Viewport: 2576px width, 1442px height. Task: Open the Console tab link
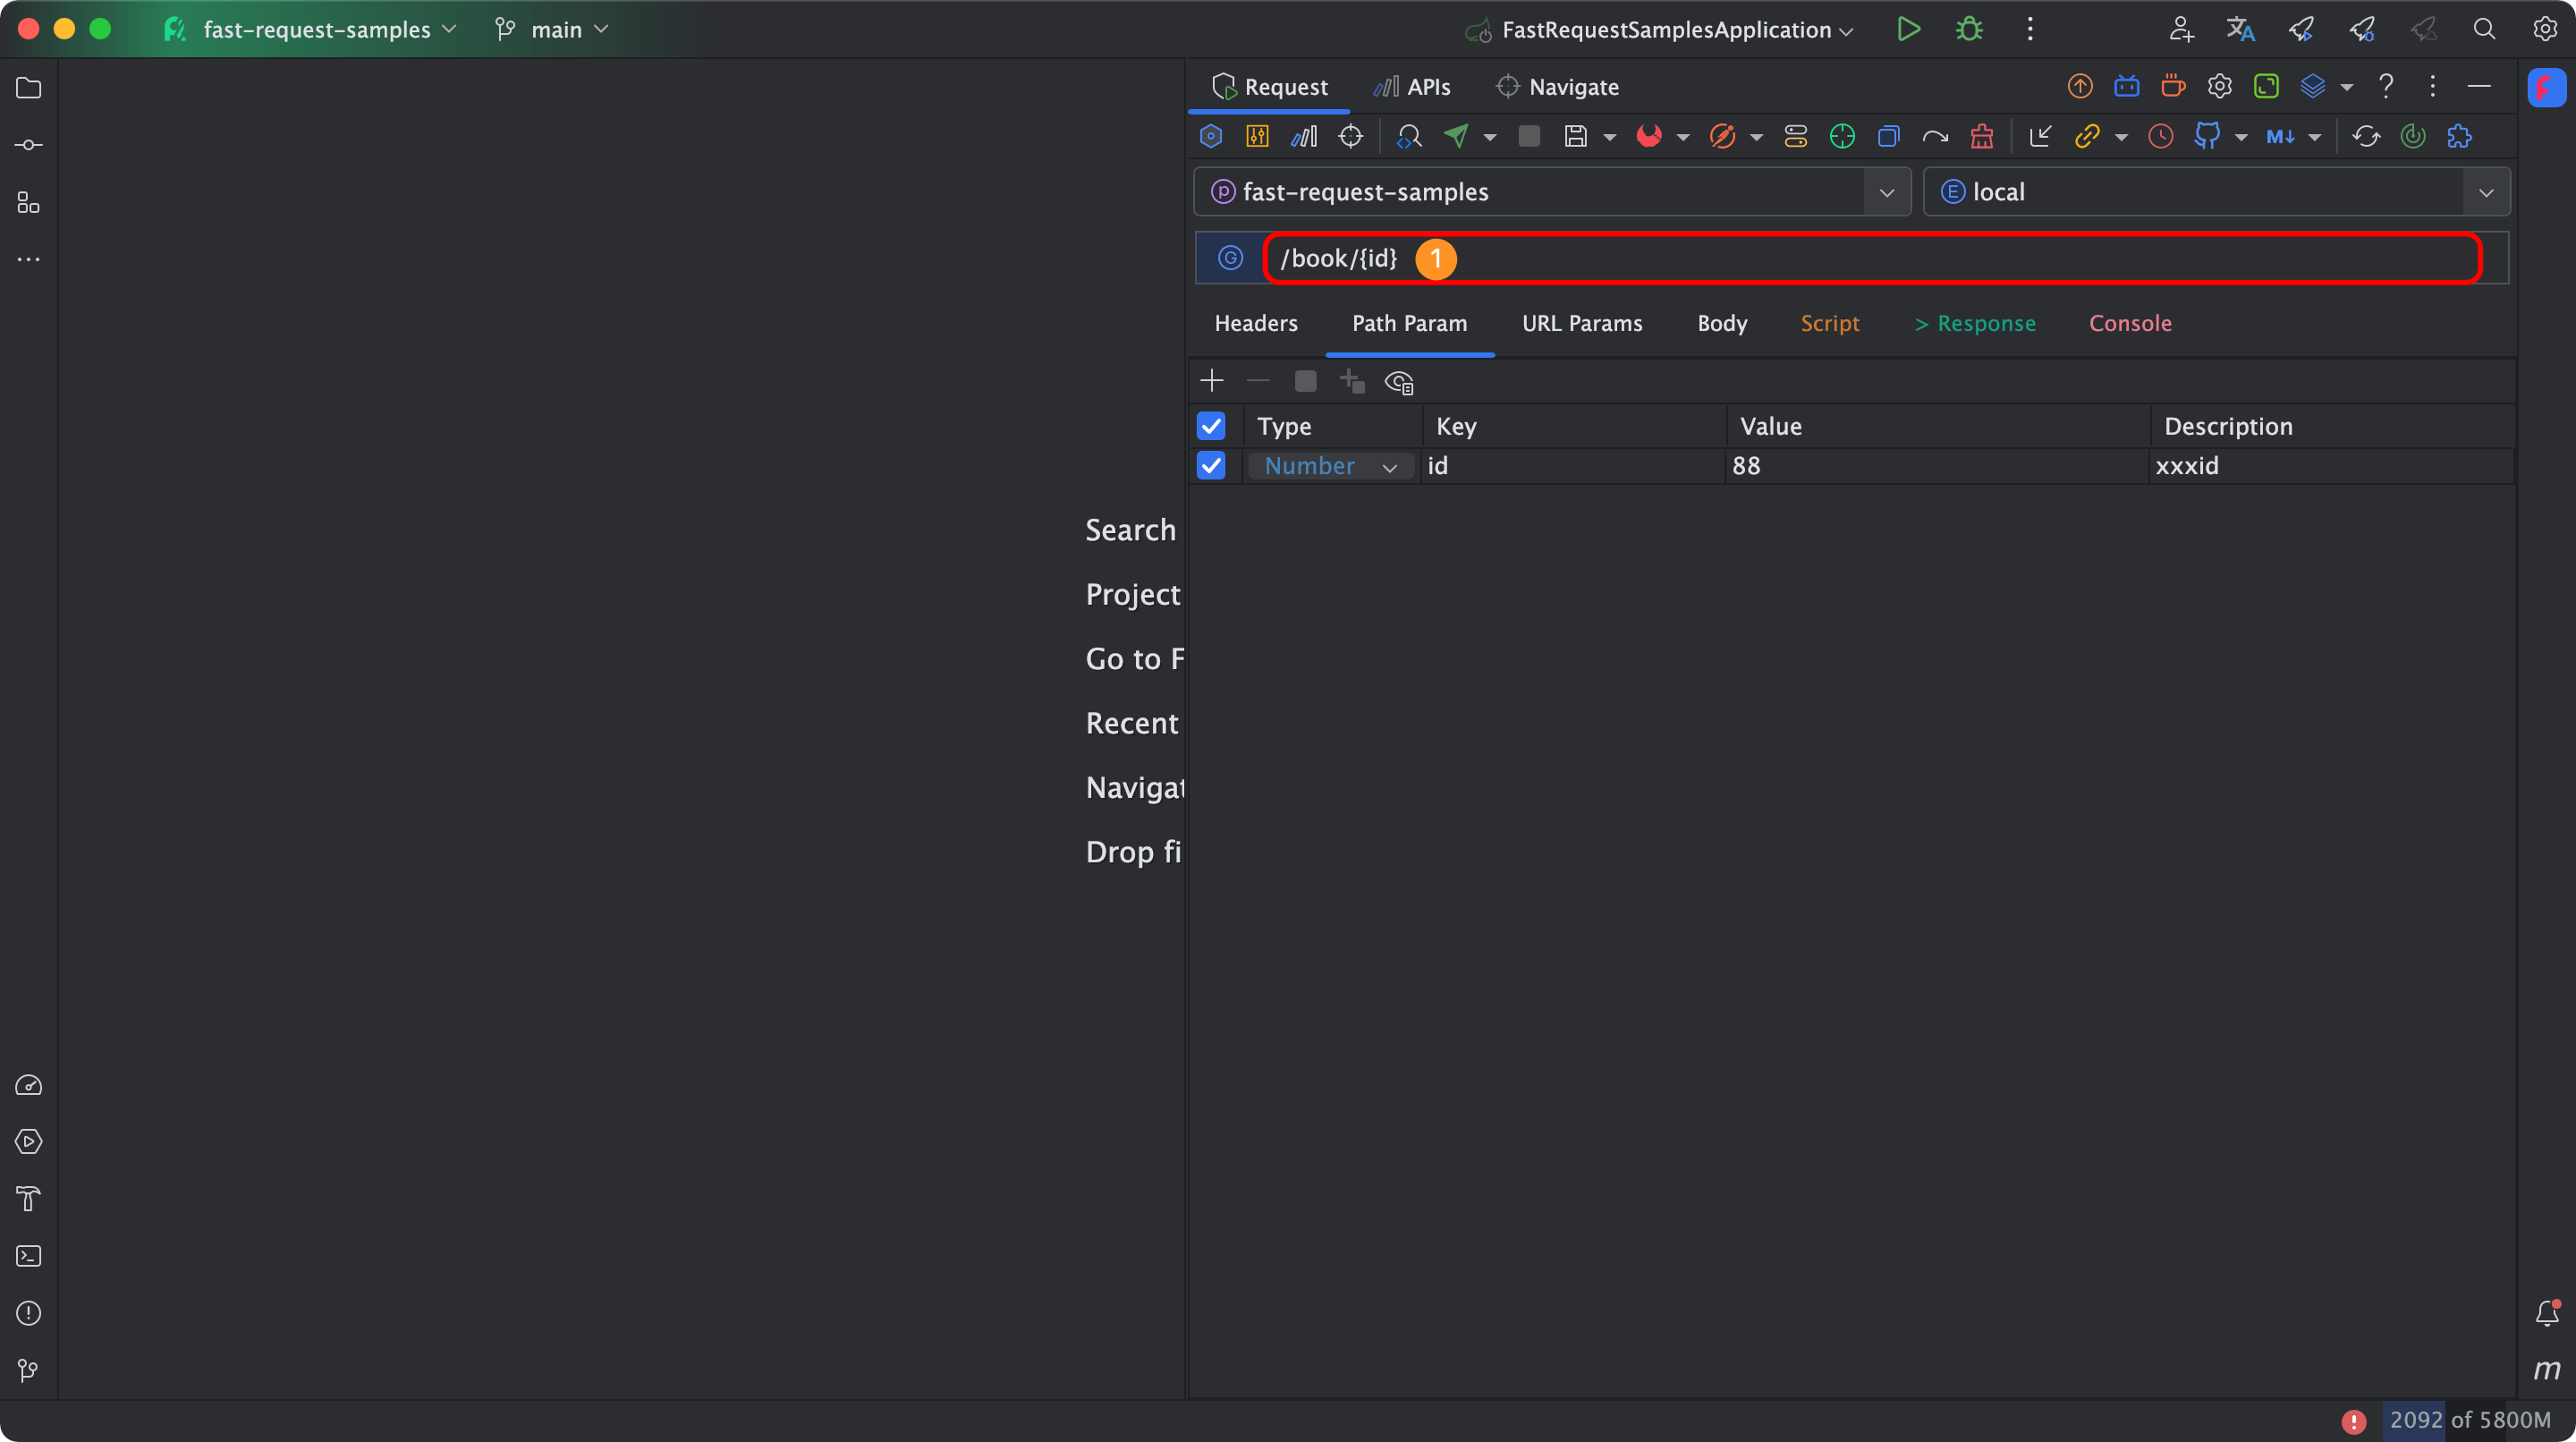pos(2130,323)
